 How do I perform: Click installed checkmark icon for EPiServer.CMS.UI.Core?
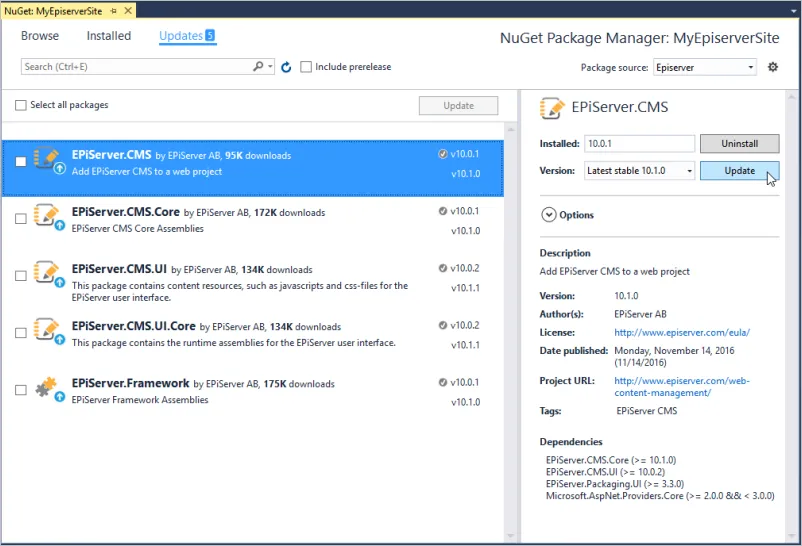click(x=443, y=325)
